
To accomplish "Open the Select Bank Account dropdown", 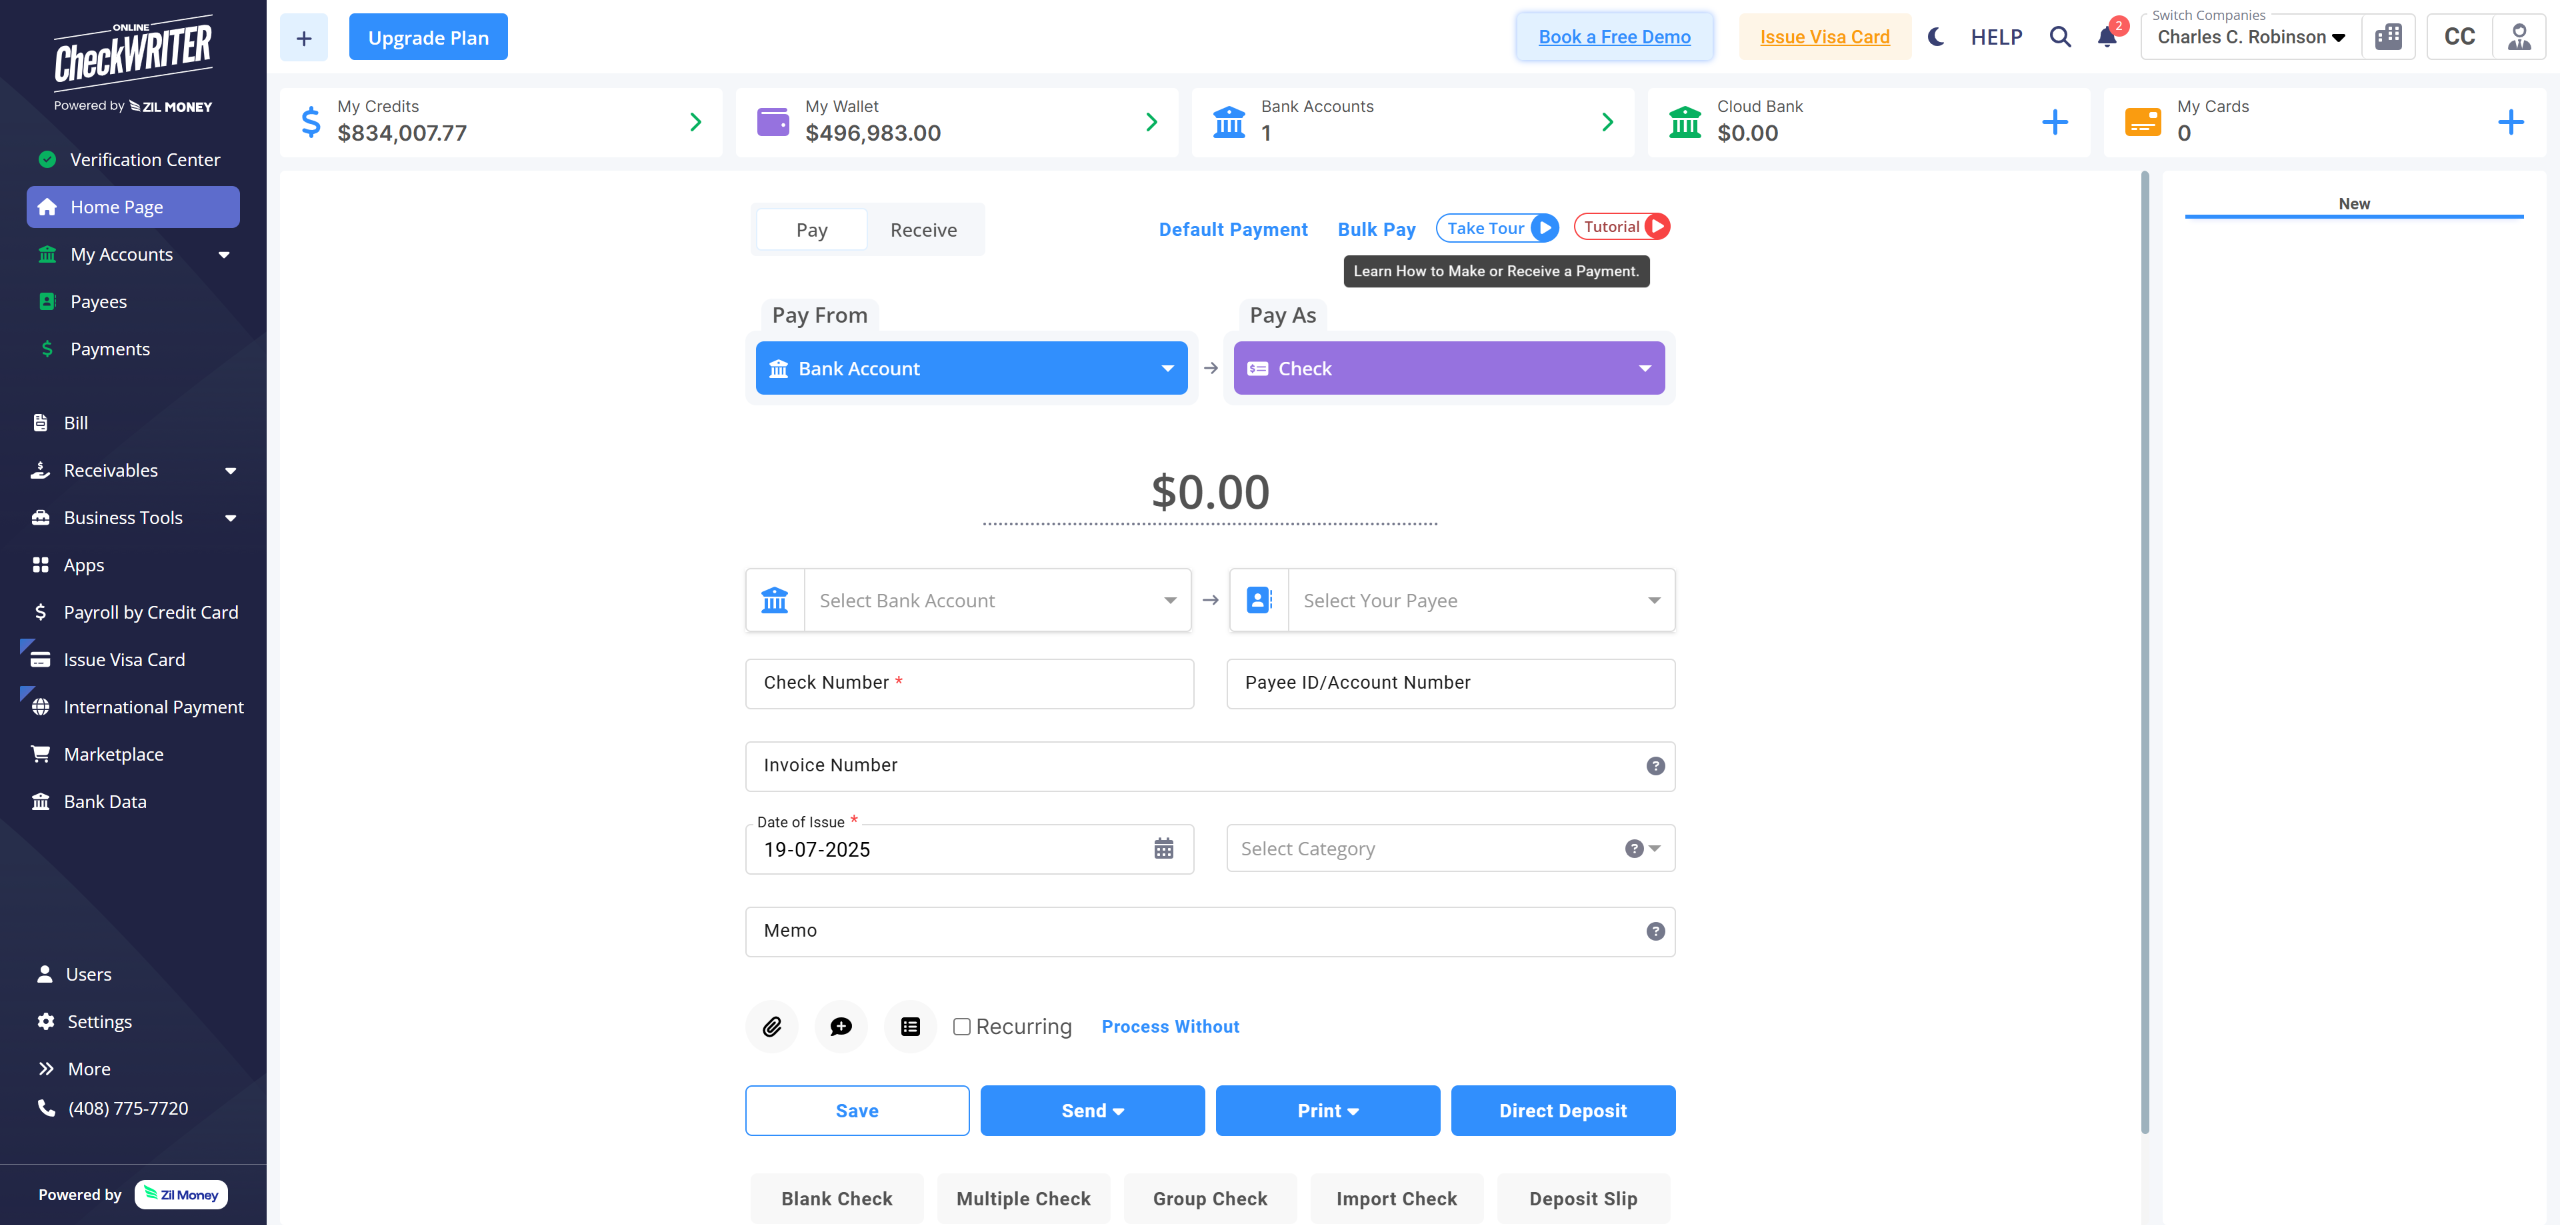I will [x=997, y=600].
